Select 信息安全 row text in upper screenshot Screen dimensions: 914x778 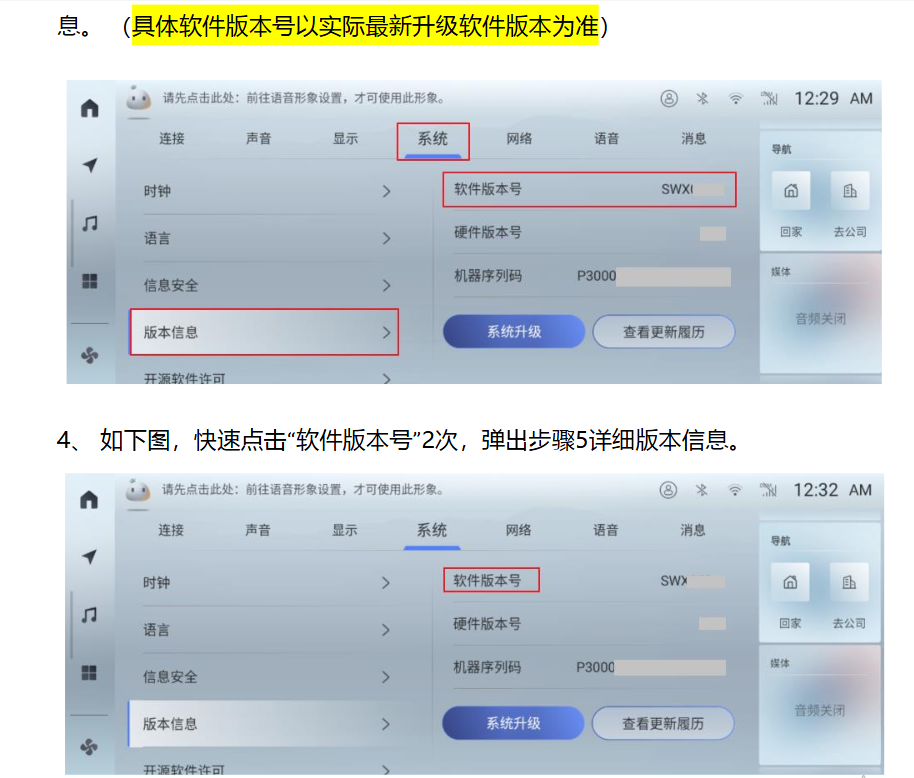click(x=171, y=286)
